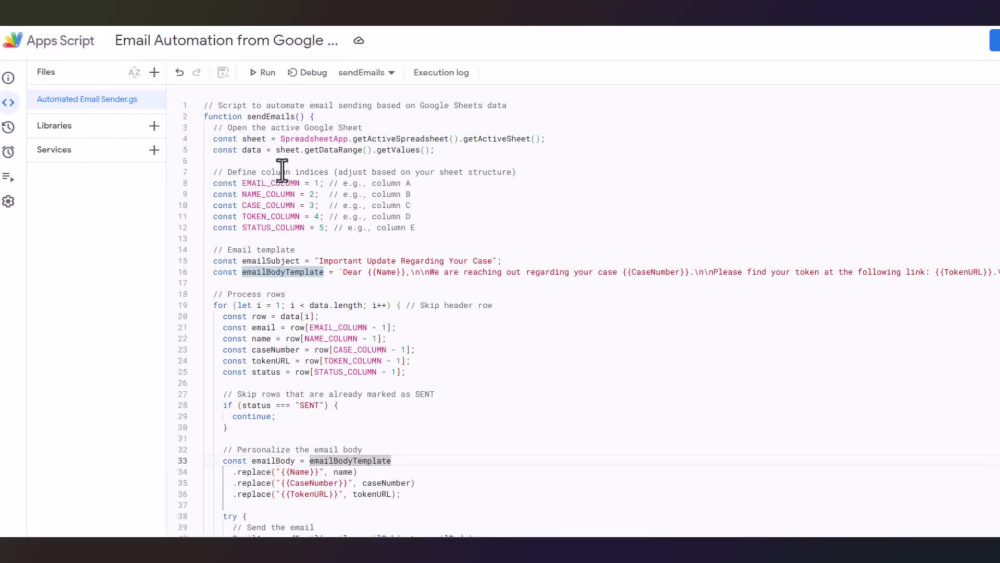Click the project title Email Automation from Google
The width and height of the screenshot is (1000, 563).
(226, 40)
